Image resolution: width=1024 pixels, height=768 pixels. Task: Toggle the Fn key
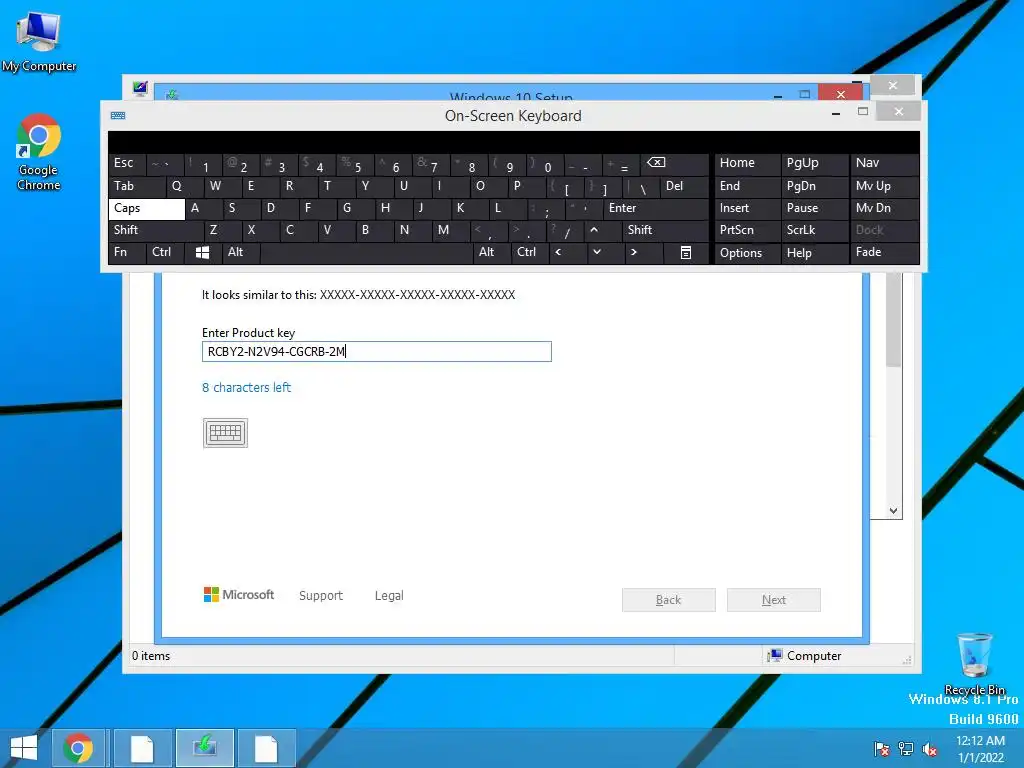[x=127, y=252]
